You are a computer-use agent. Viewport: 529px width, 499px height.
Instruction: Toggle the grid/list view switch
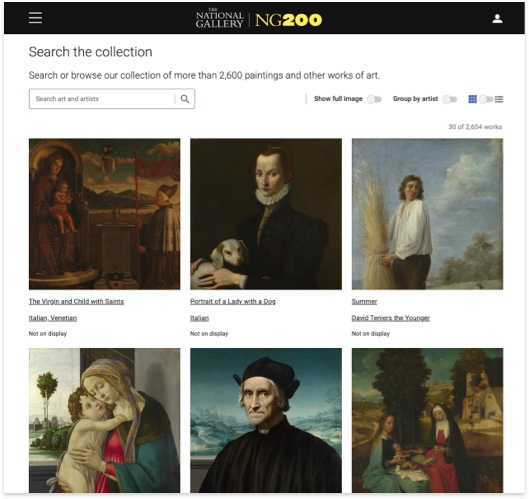click(486, 99)
